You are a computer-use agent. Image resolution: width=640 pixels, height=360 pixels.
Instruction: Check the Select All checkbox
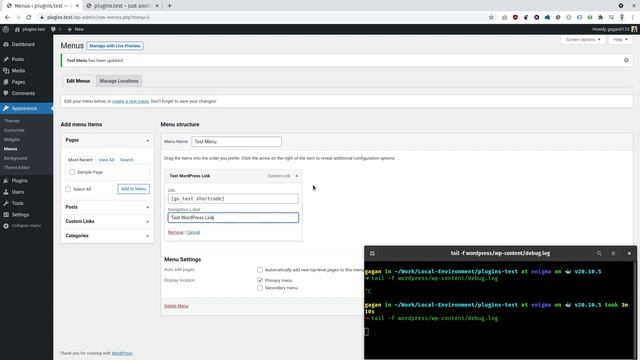(68, 189)
